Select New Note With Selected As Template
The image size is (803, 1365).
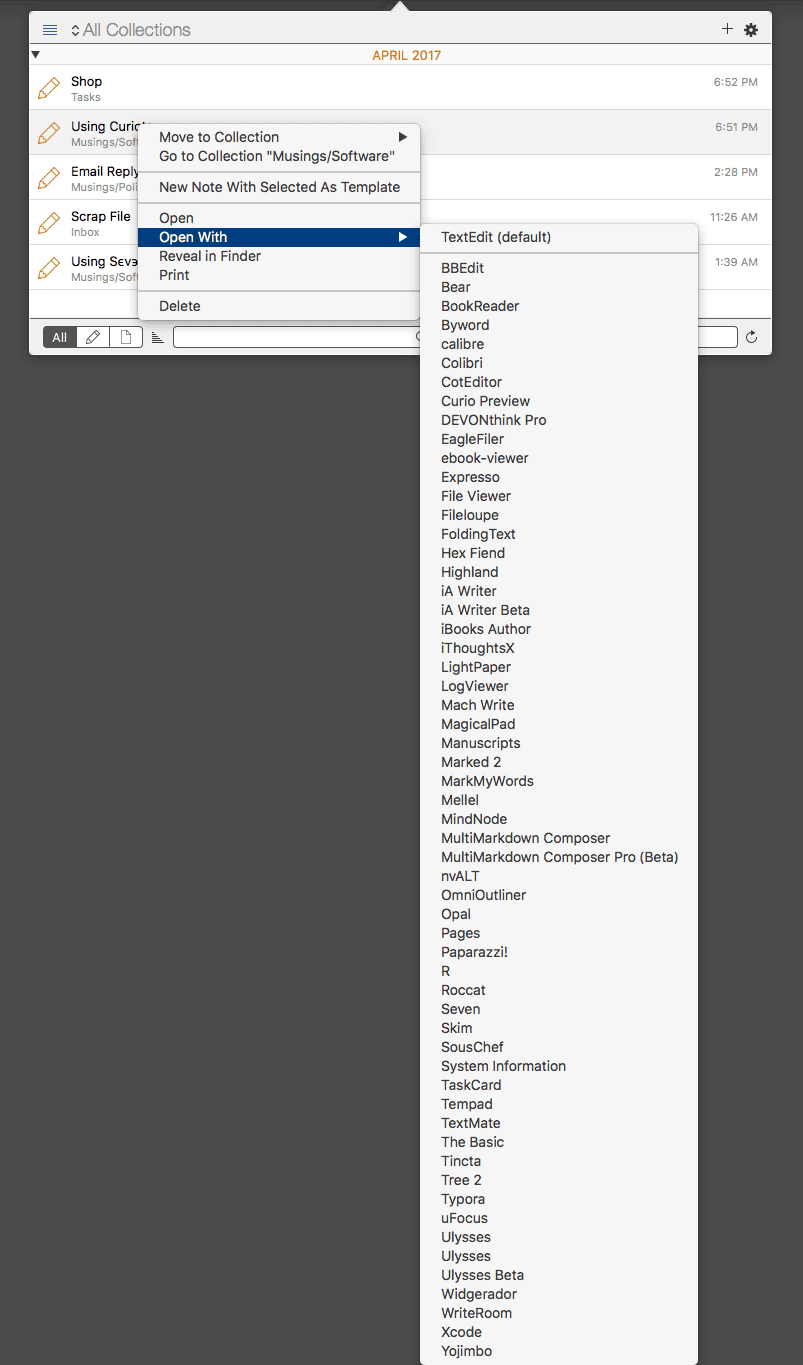(x=279, y=187)
